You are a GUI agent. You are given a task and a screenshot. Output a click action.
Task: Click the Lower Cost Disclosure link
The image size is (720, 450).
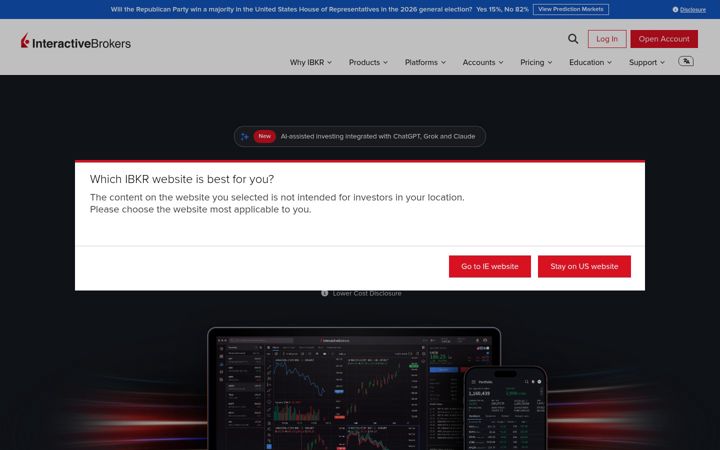click(x=367, y=293)
